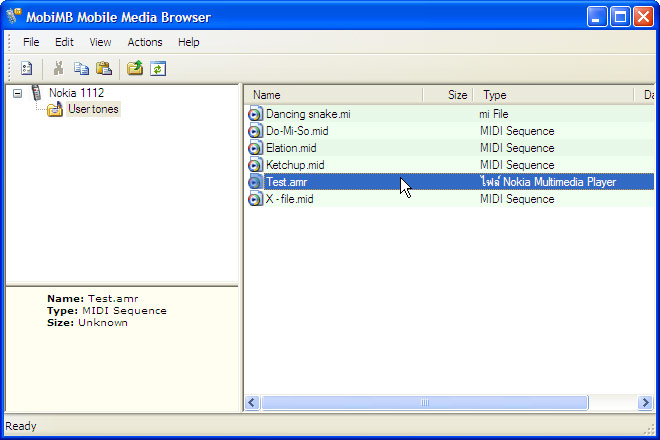The width and height of the screenshot is (660, 440).
Task: Close the MobiMB window
Action: pyautogui.click(x=644, y=17)
